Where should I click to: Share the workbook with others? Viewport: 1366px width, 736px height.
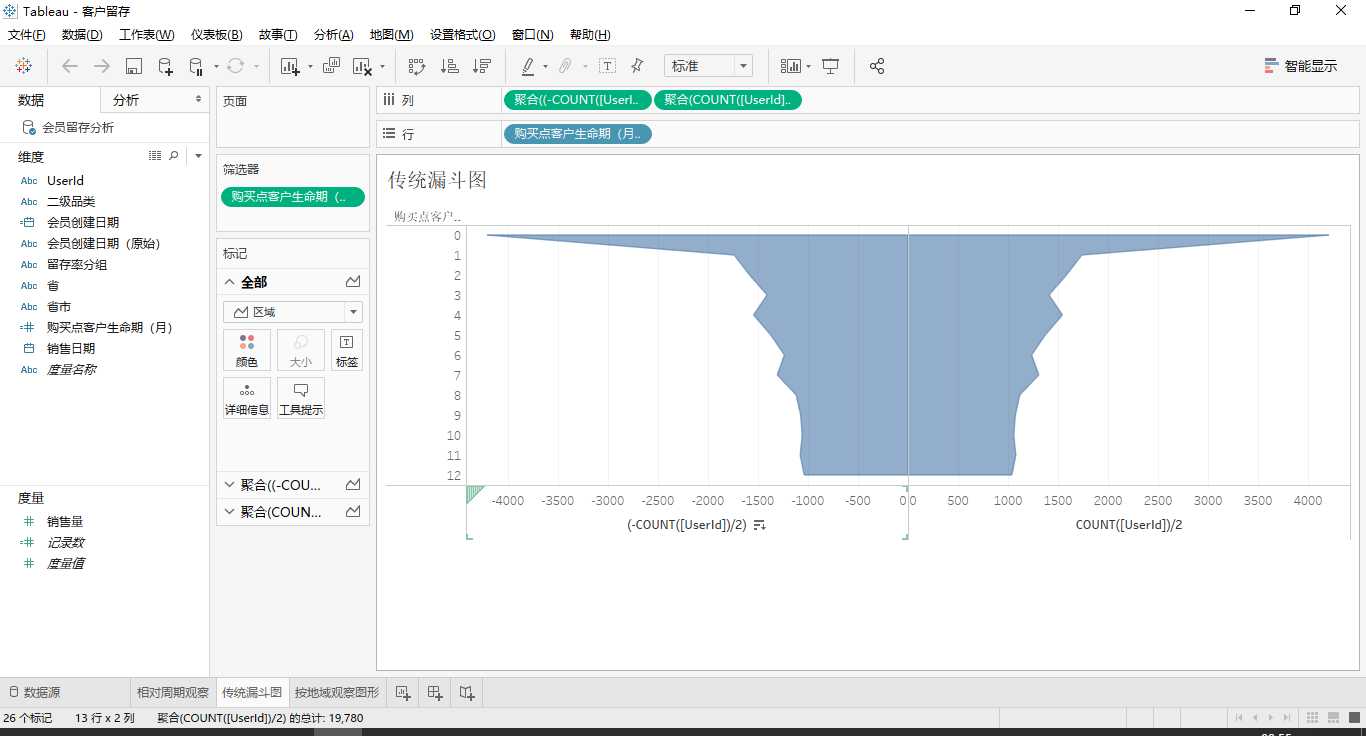(877, 66)
